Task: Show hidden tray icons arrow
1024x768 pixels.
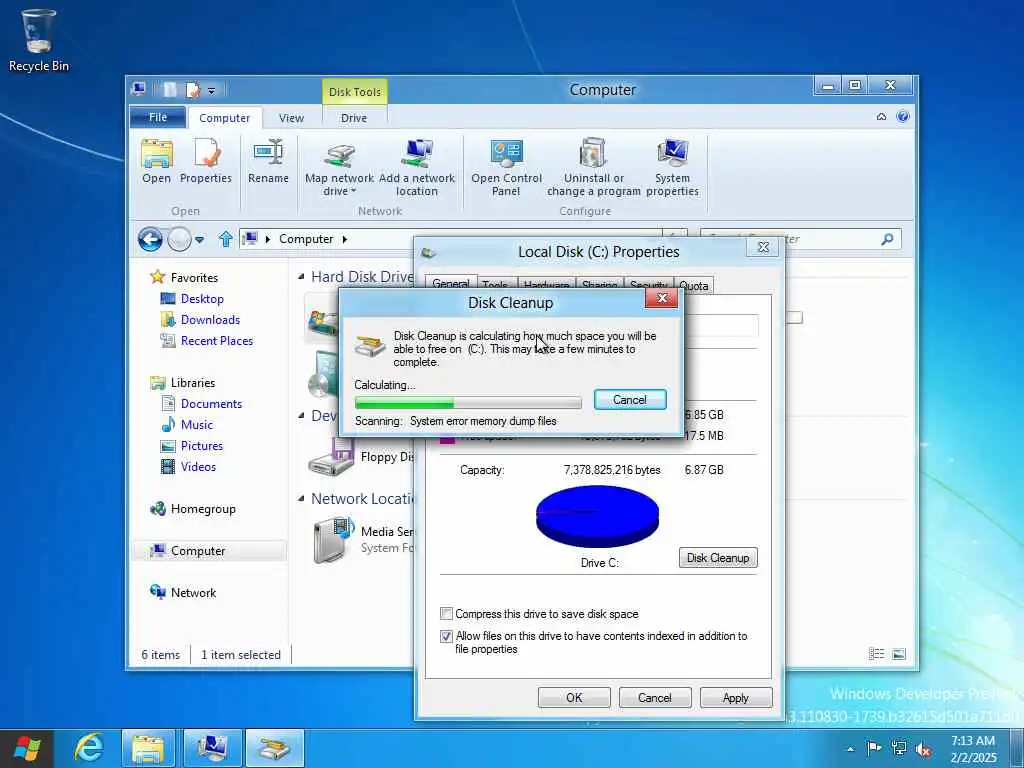Action: click(850, 749)
